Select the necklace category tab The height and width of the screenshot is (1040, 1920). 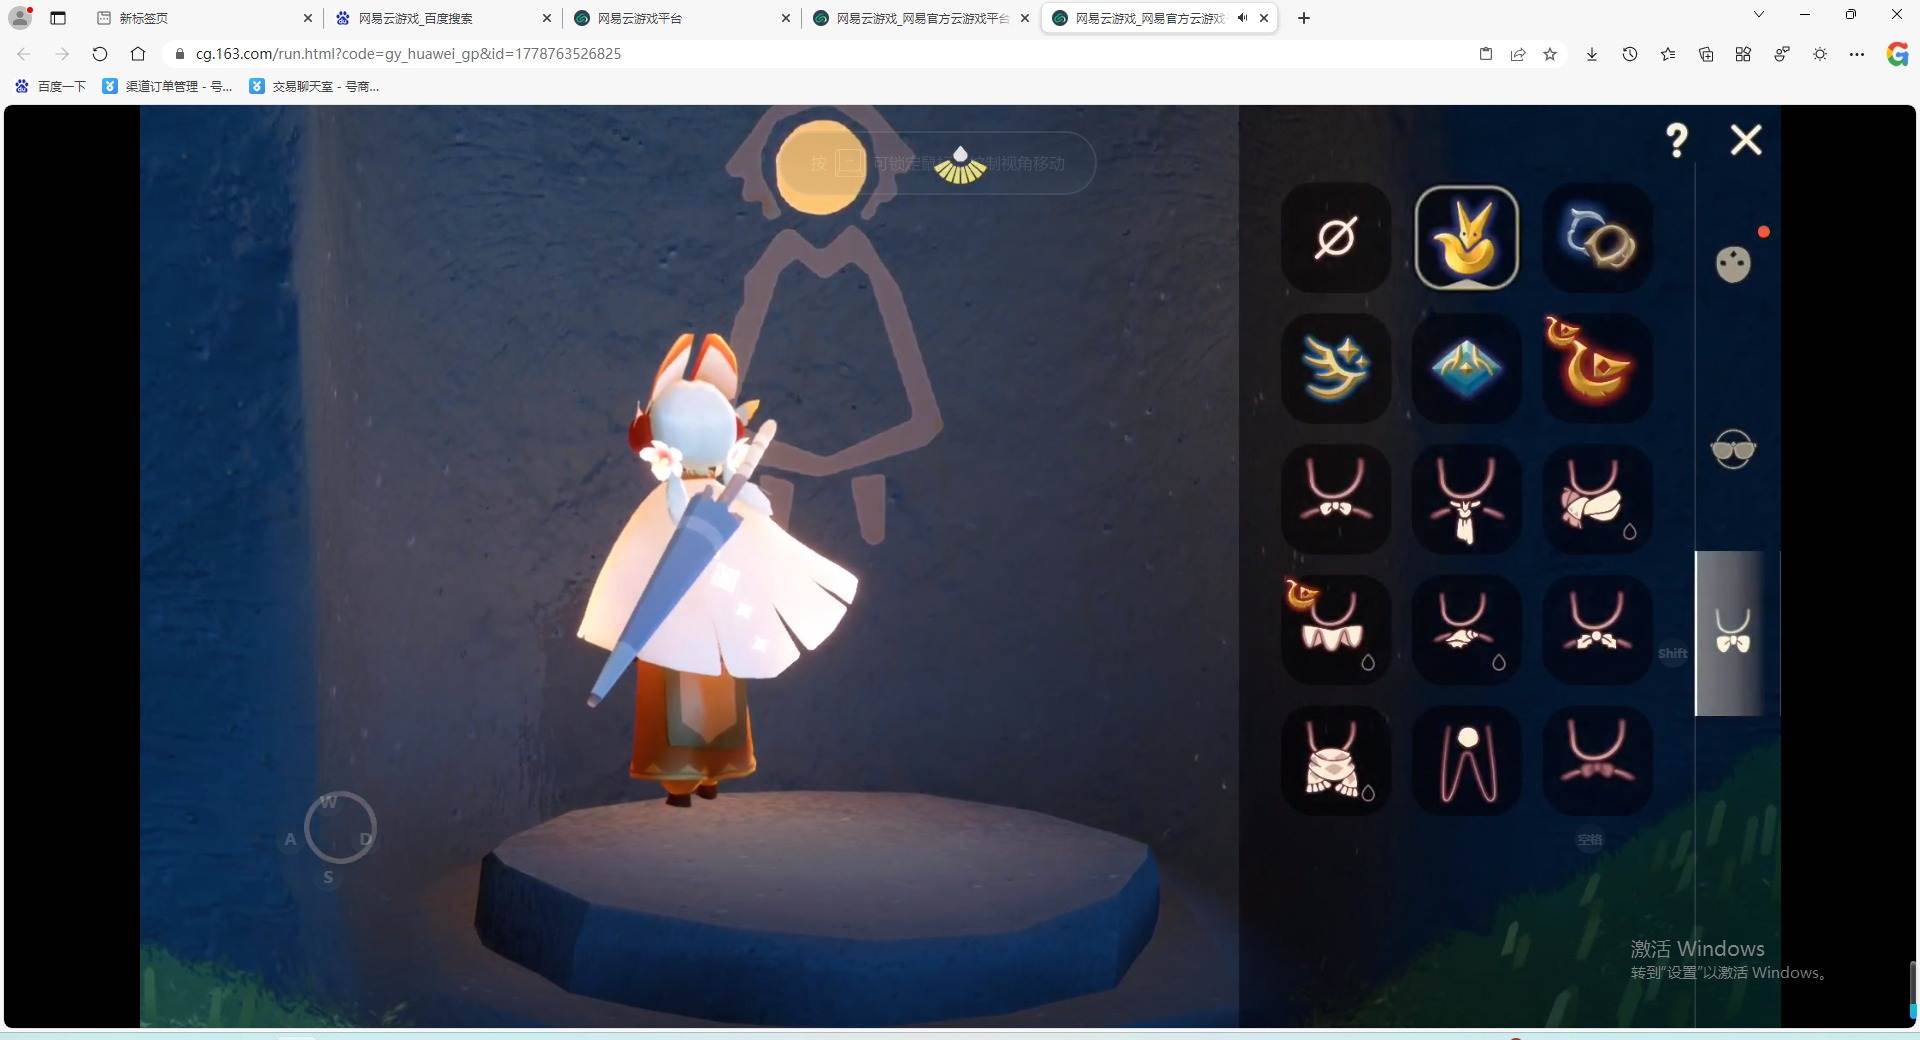(1734, 632)
